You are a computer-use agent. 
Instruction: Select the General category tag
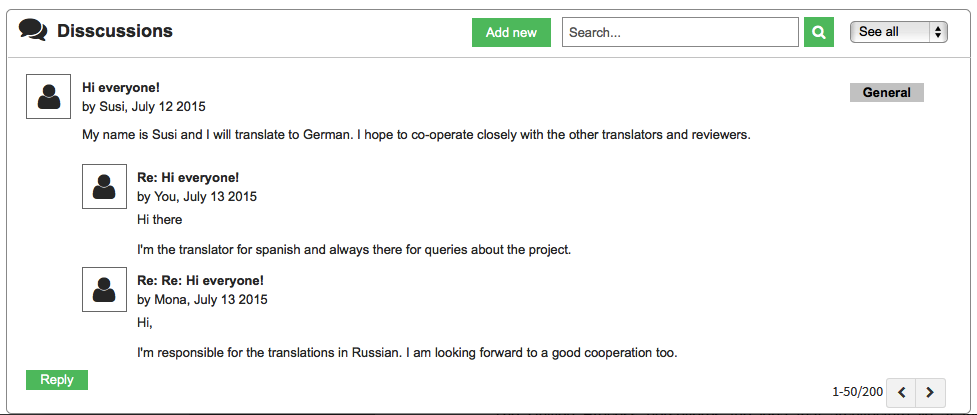[x=887, y=92]
